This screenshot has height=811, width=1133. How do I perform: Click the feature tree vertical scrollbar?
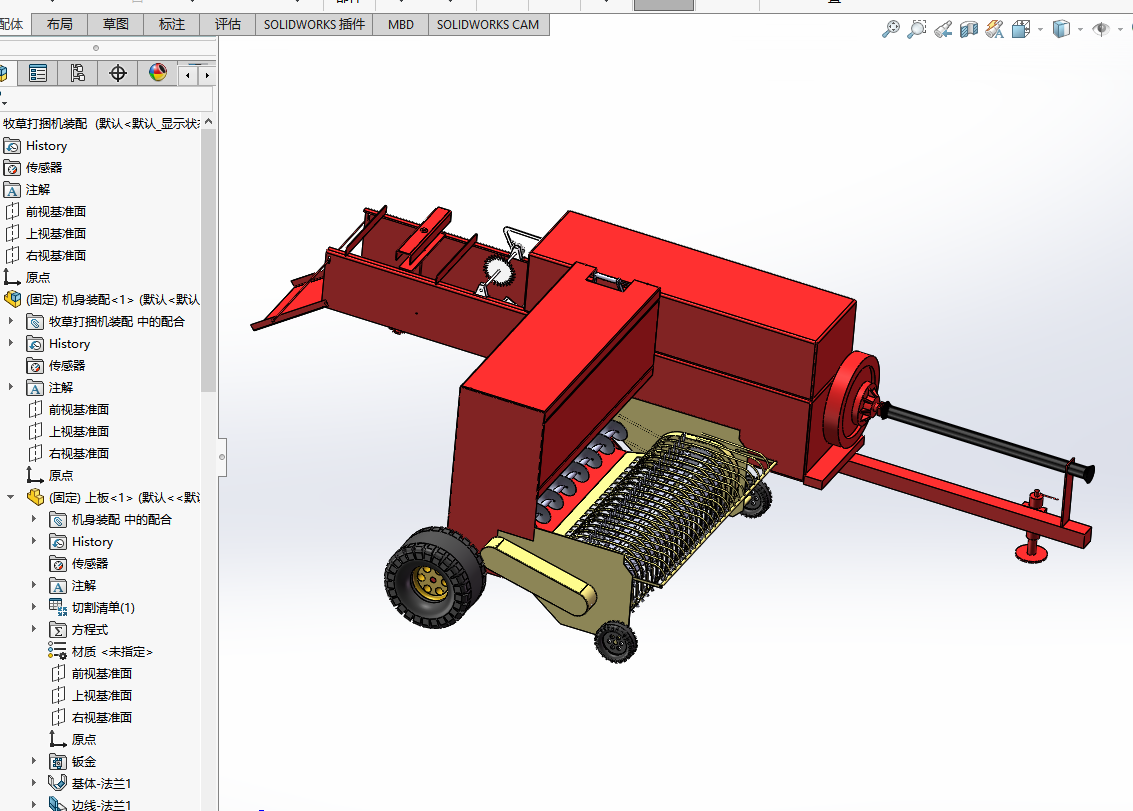[208, 260]
